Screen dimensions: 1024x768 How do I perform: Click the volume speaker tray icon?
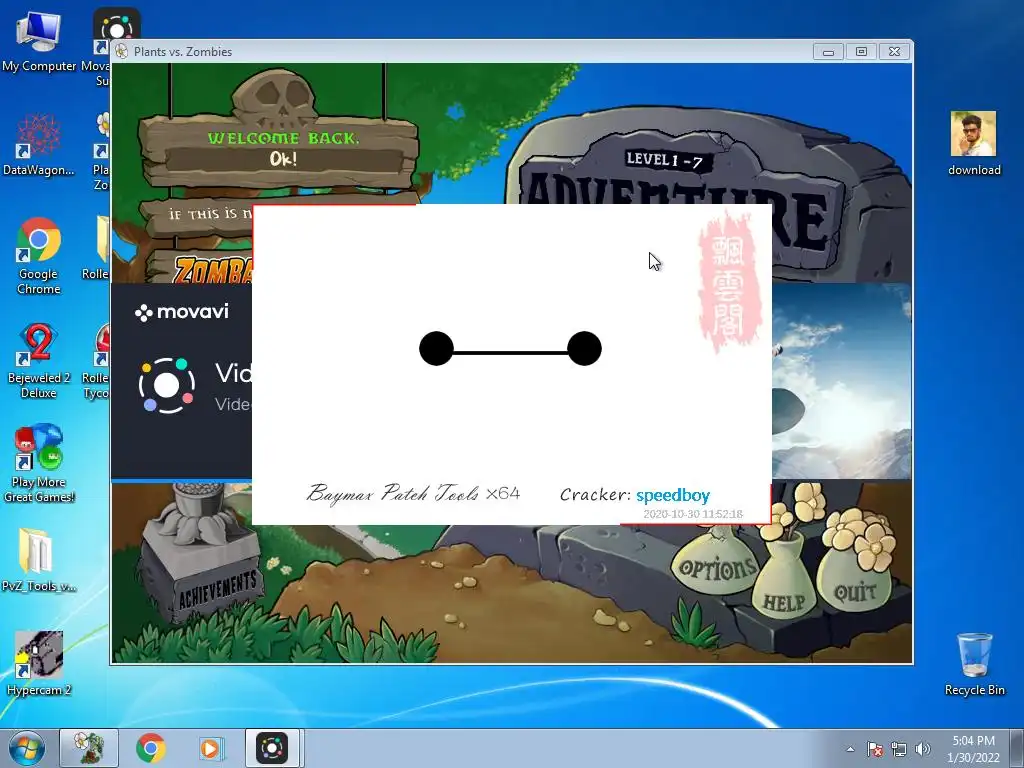click(923, 749)
